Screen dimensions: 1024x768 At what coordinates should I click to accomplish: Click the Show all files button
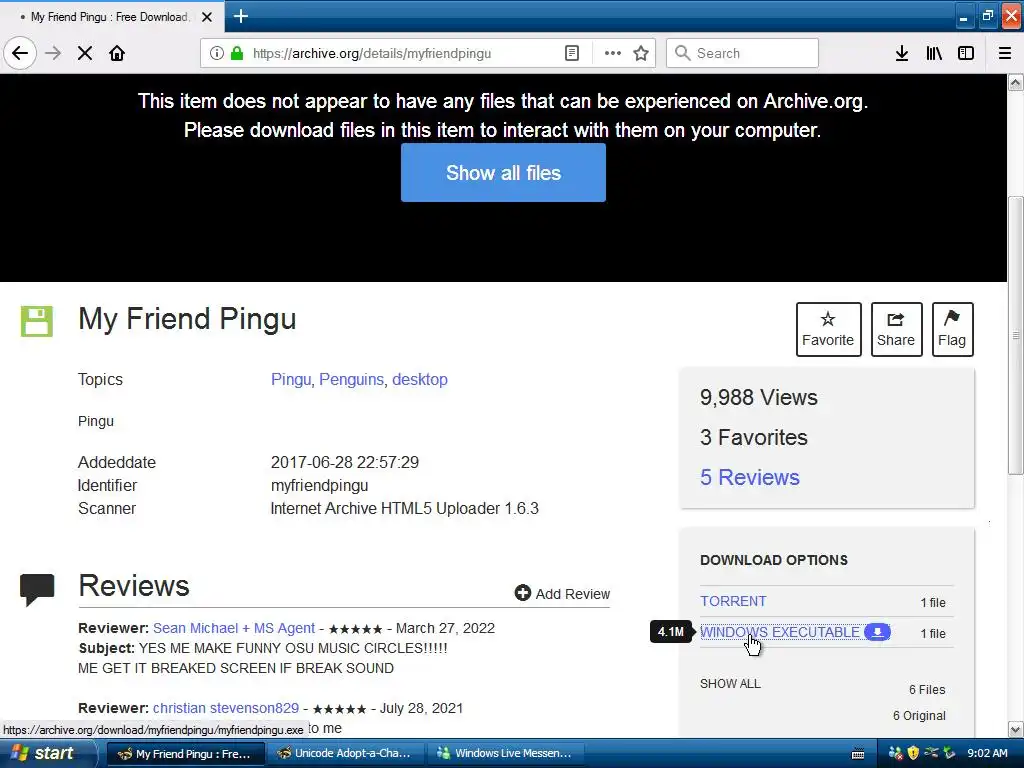[503, 172]
